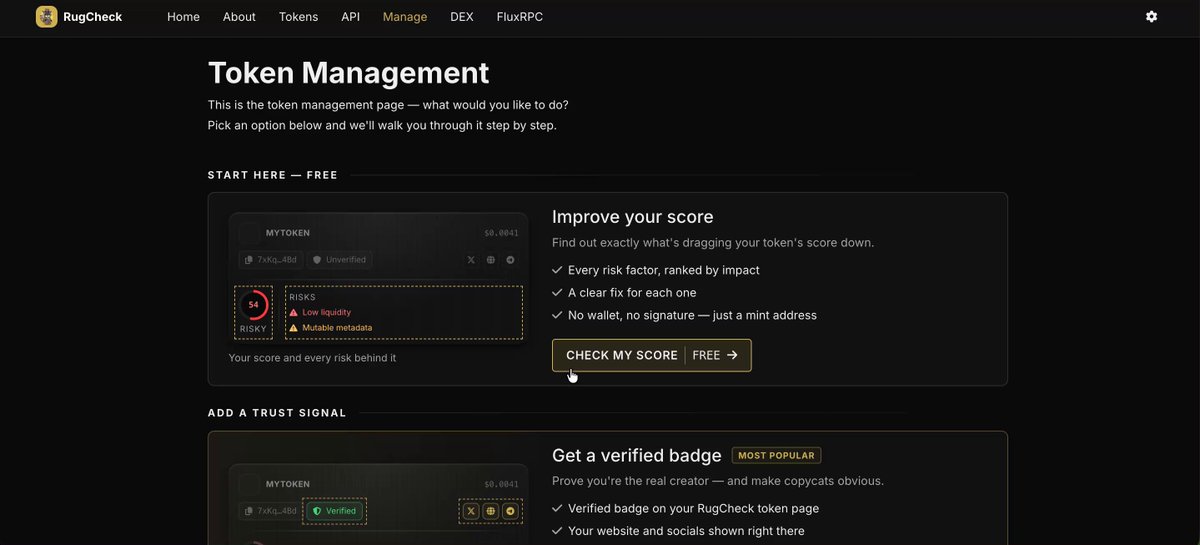Click X icon in verified badge preview
Image resolution: width=1200 pixels, height=545 pixels.
(472, 511)
